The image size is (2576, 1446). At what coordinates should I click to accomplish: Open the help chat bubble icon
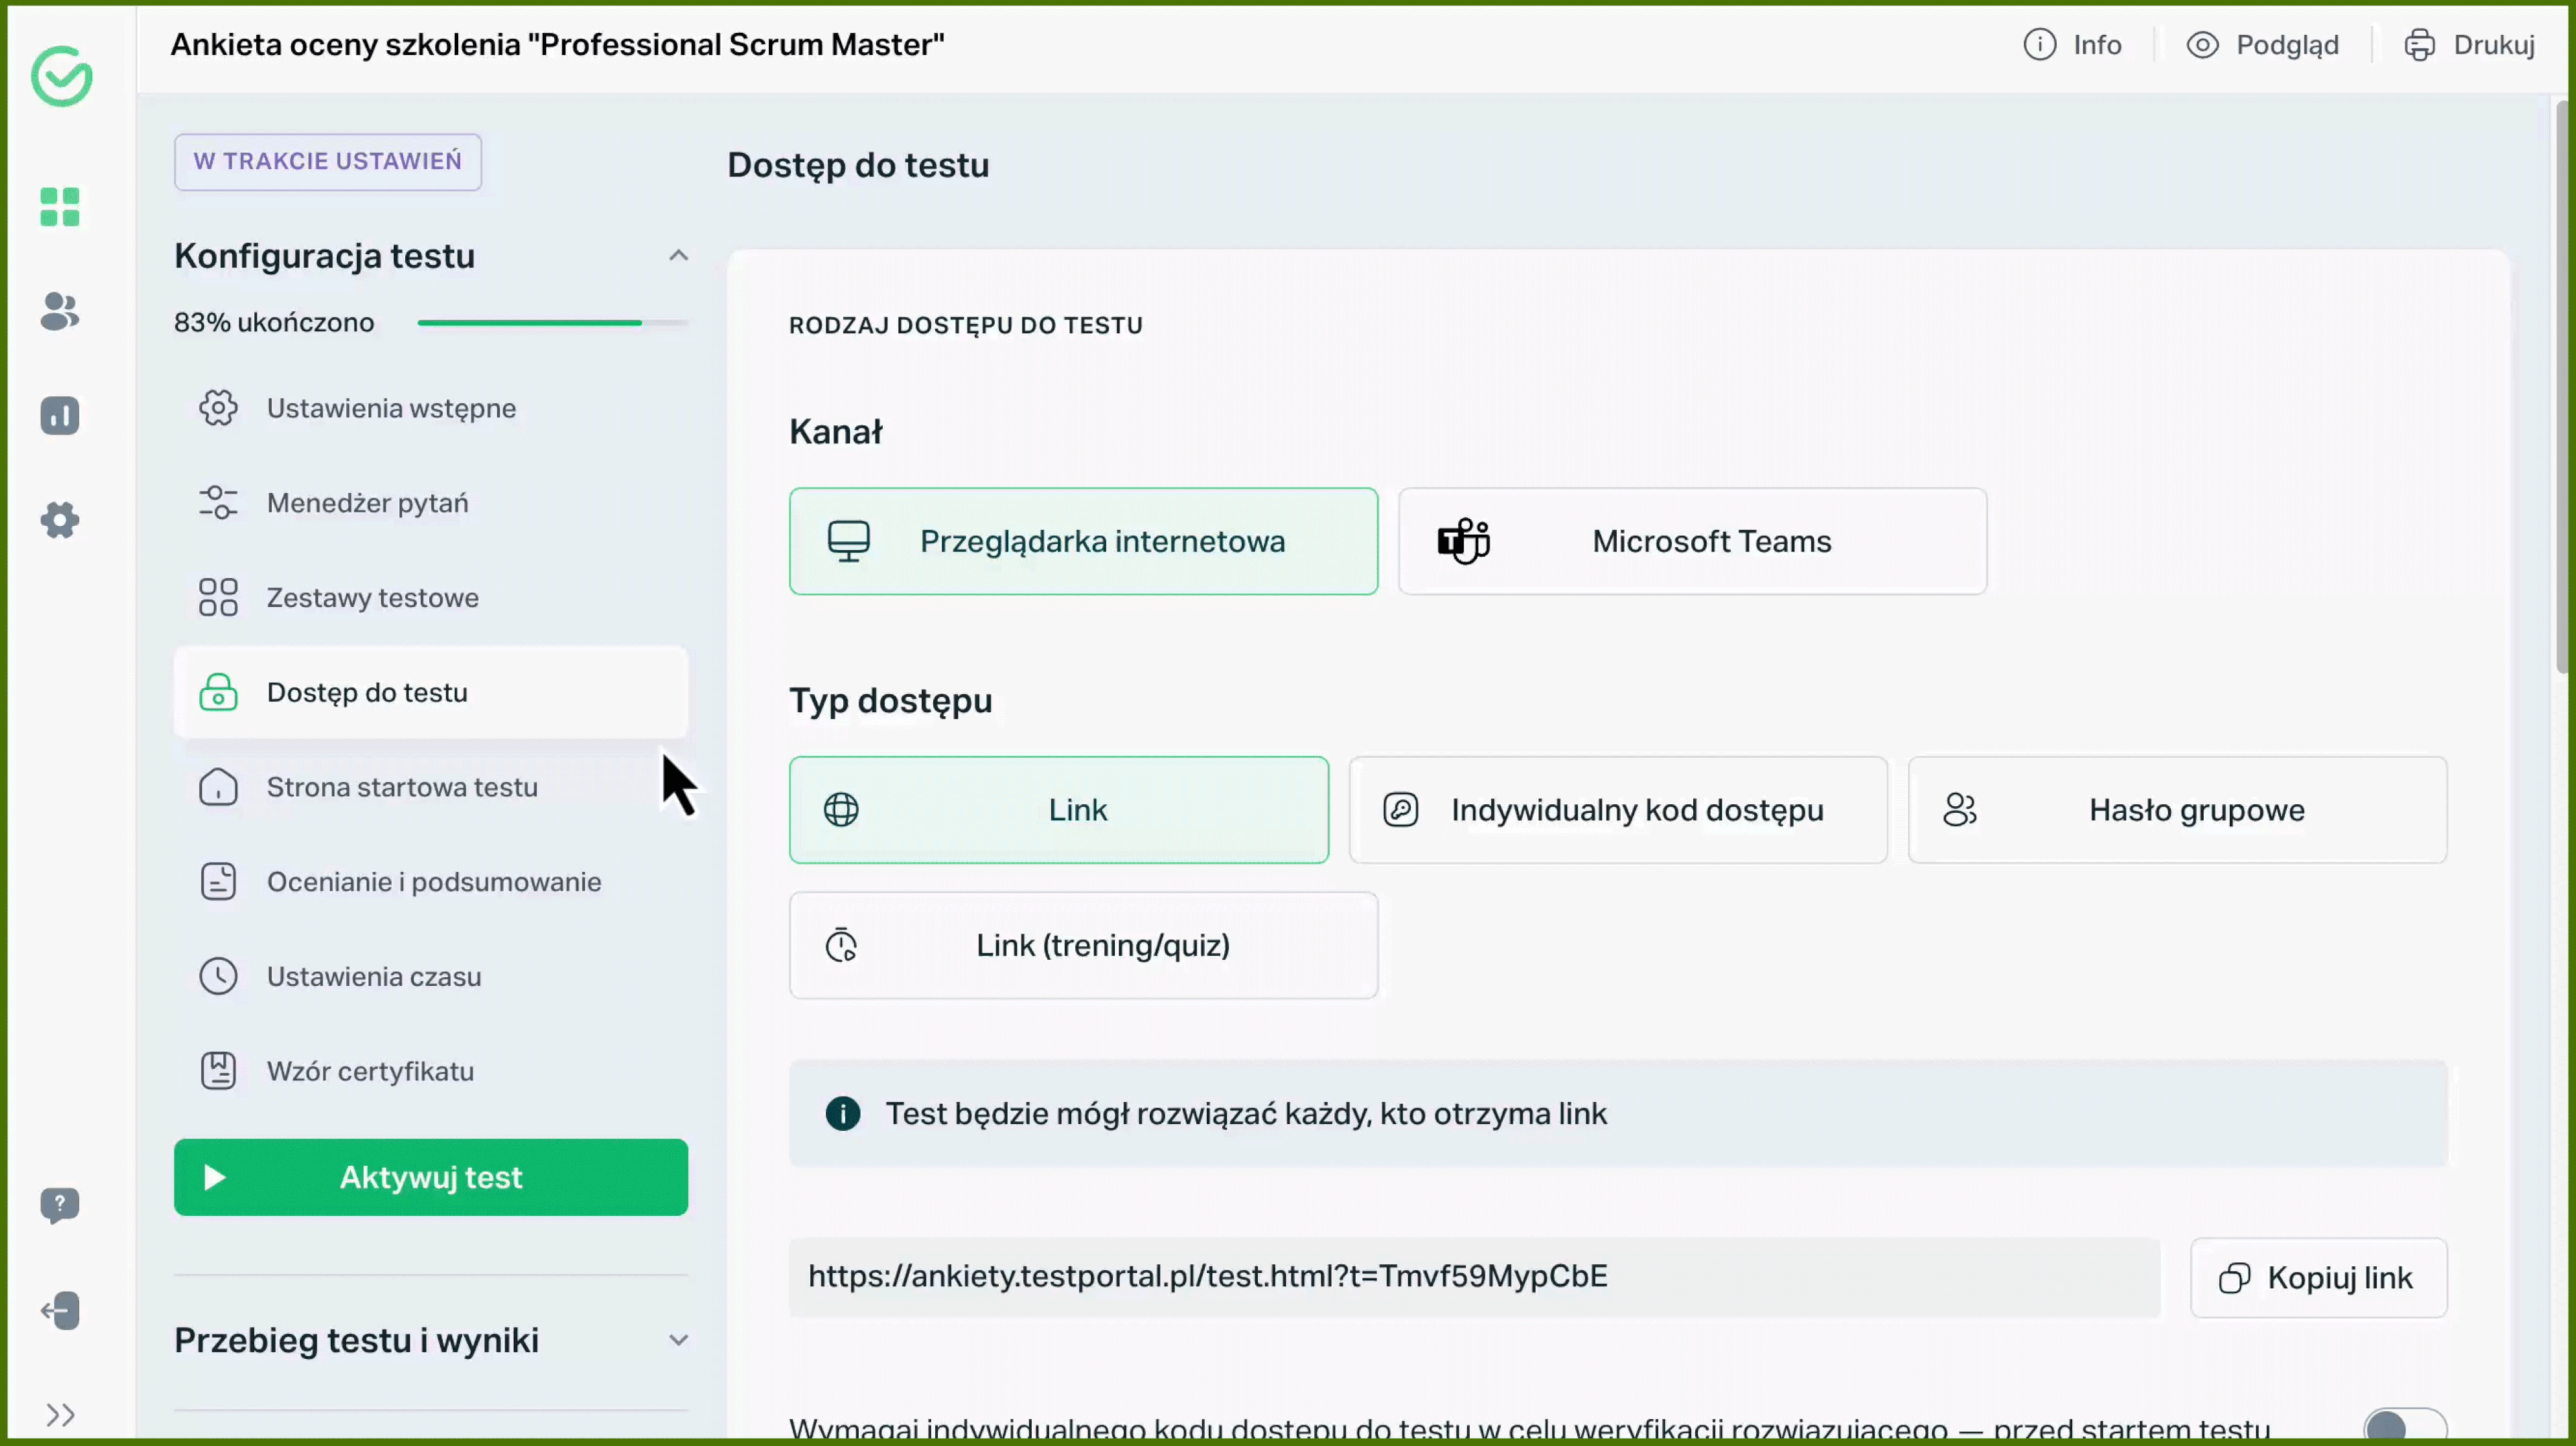[60, 1205]
